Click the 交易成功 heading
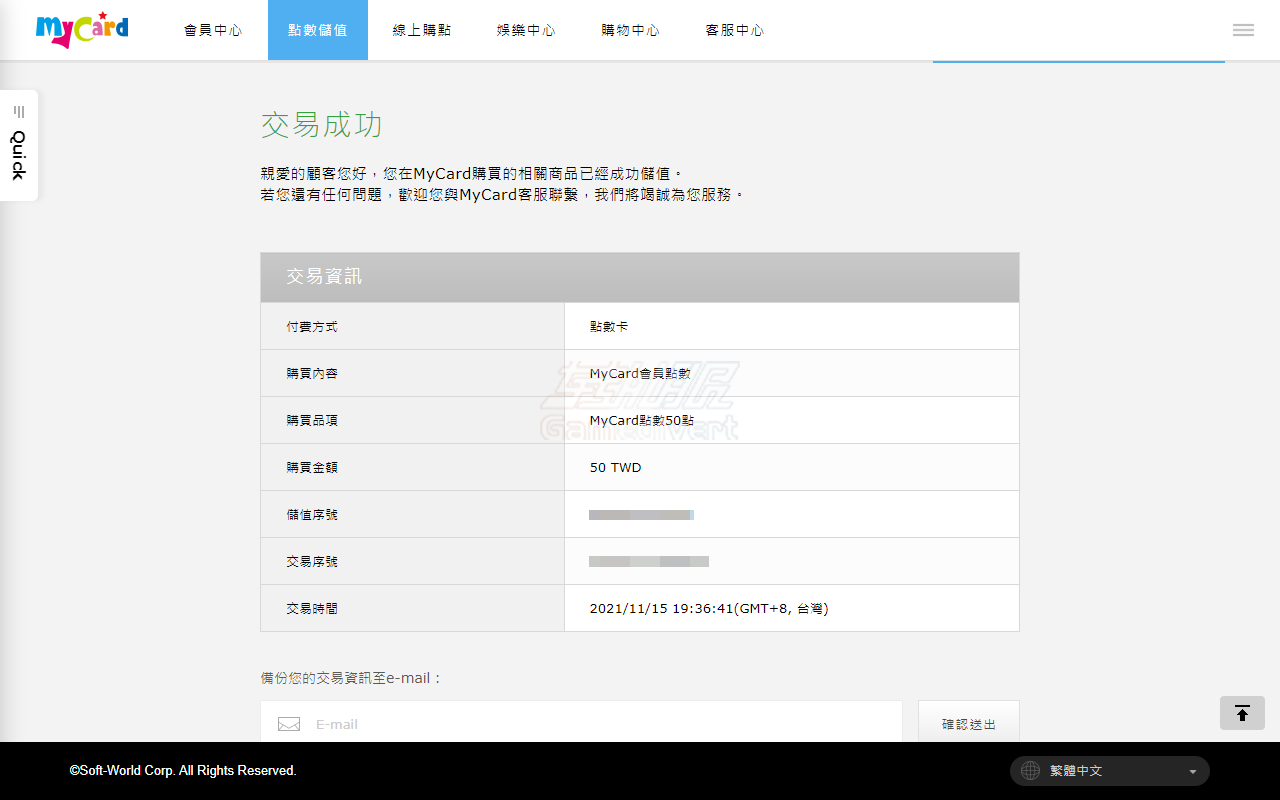The width and height of the screenshot is (1280, 800). pos(322,125)
